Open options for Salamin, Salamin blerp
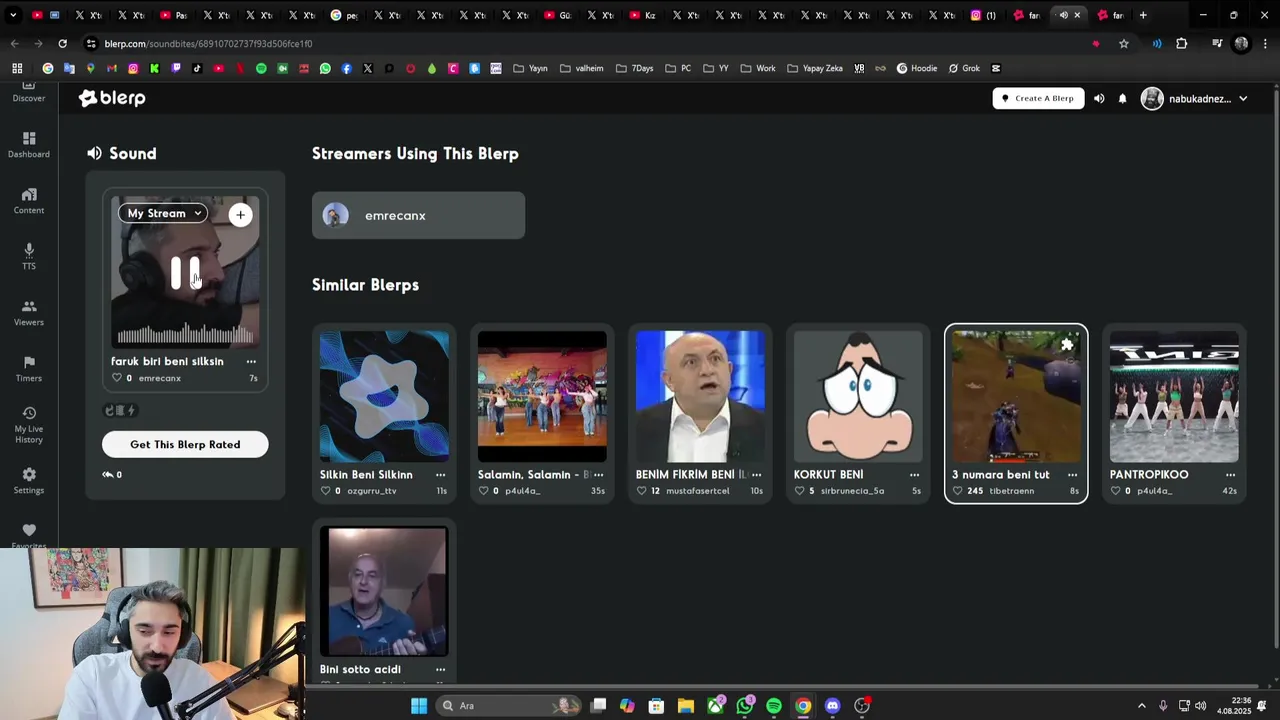This screenshot has width=1280, height=720. click(598, 475)
